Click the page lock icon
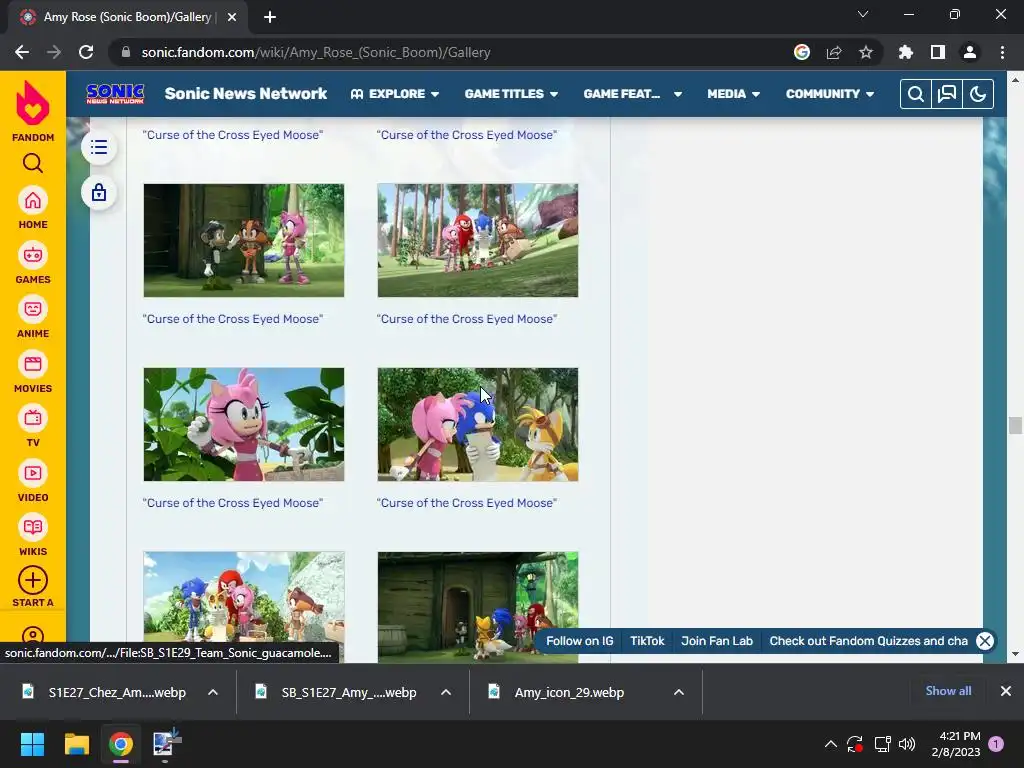This screenshot has height=768, width=1024. point(99,193)
